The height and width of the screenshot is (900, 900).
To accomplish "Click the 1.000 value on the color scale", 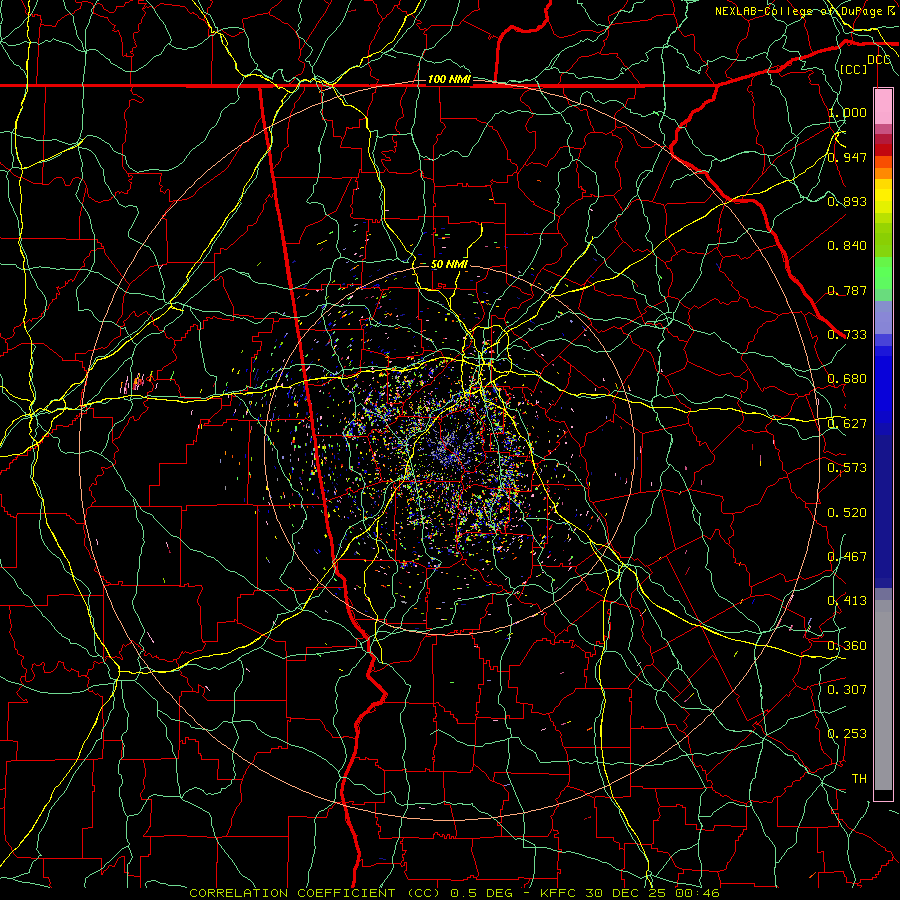I will [x=847, y=112].
